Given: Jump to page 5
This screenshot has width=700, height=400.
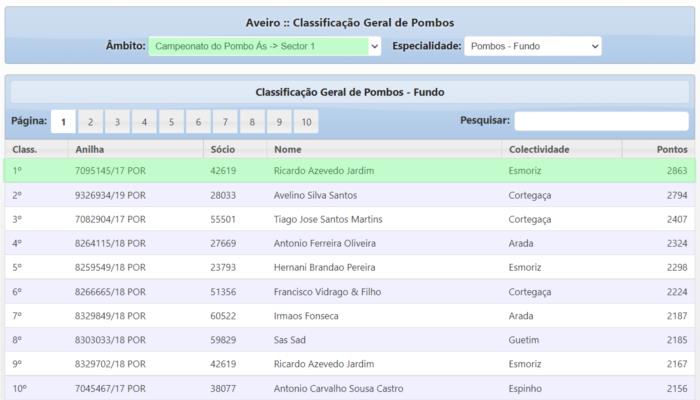Looking at the screenshot, I should pos(171,122).
